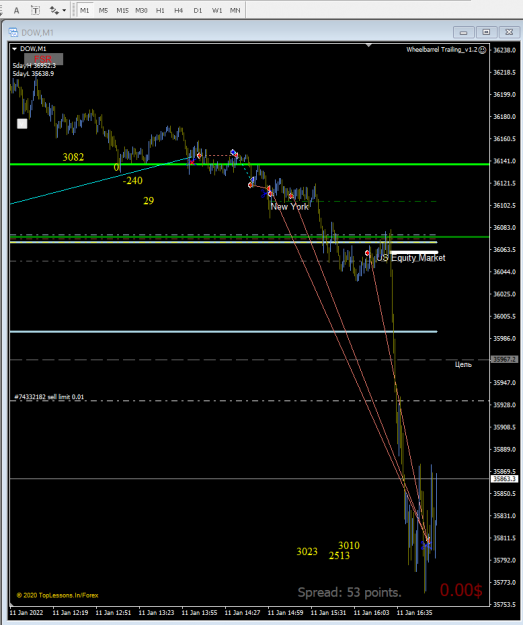Click the grey price tag 35967.2

(x=504, y=360)
